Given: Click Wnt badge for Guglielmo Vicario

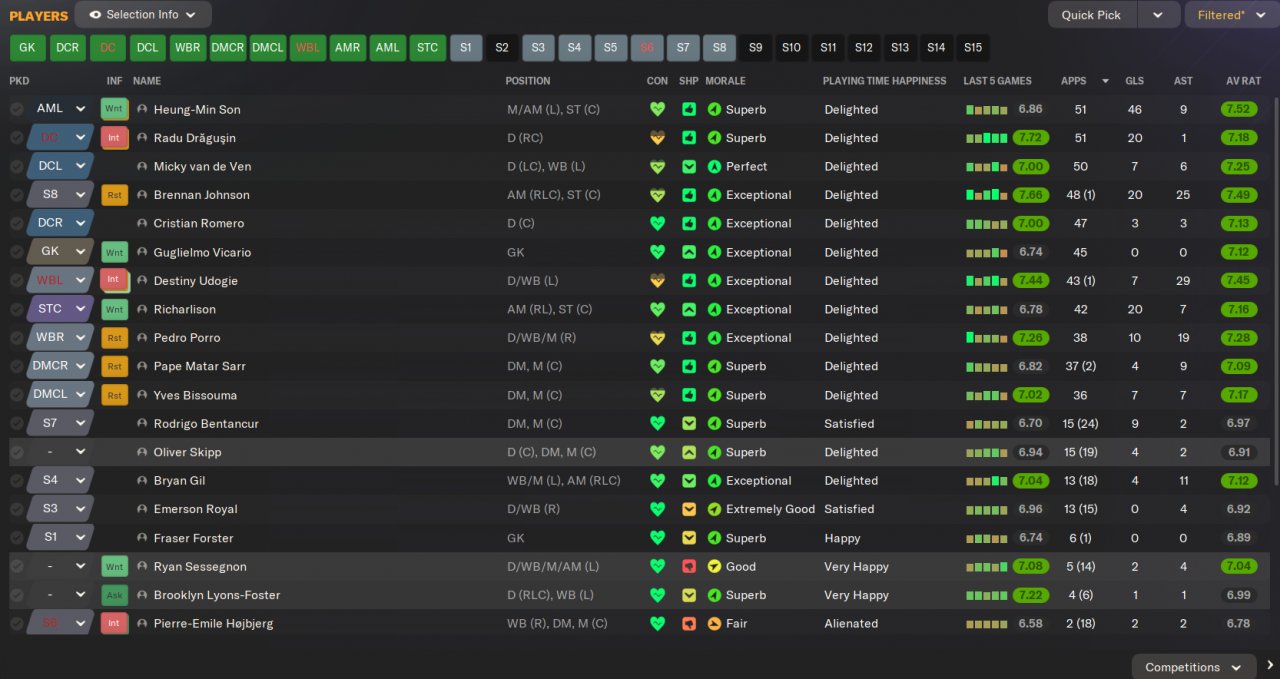Looking at the screenshot, I should 114,252.
